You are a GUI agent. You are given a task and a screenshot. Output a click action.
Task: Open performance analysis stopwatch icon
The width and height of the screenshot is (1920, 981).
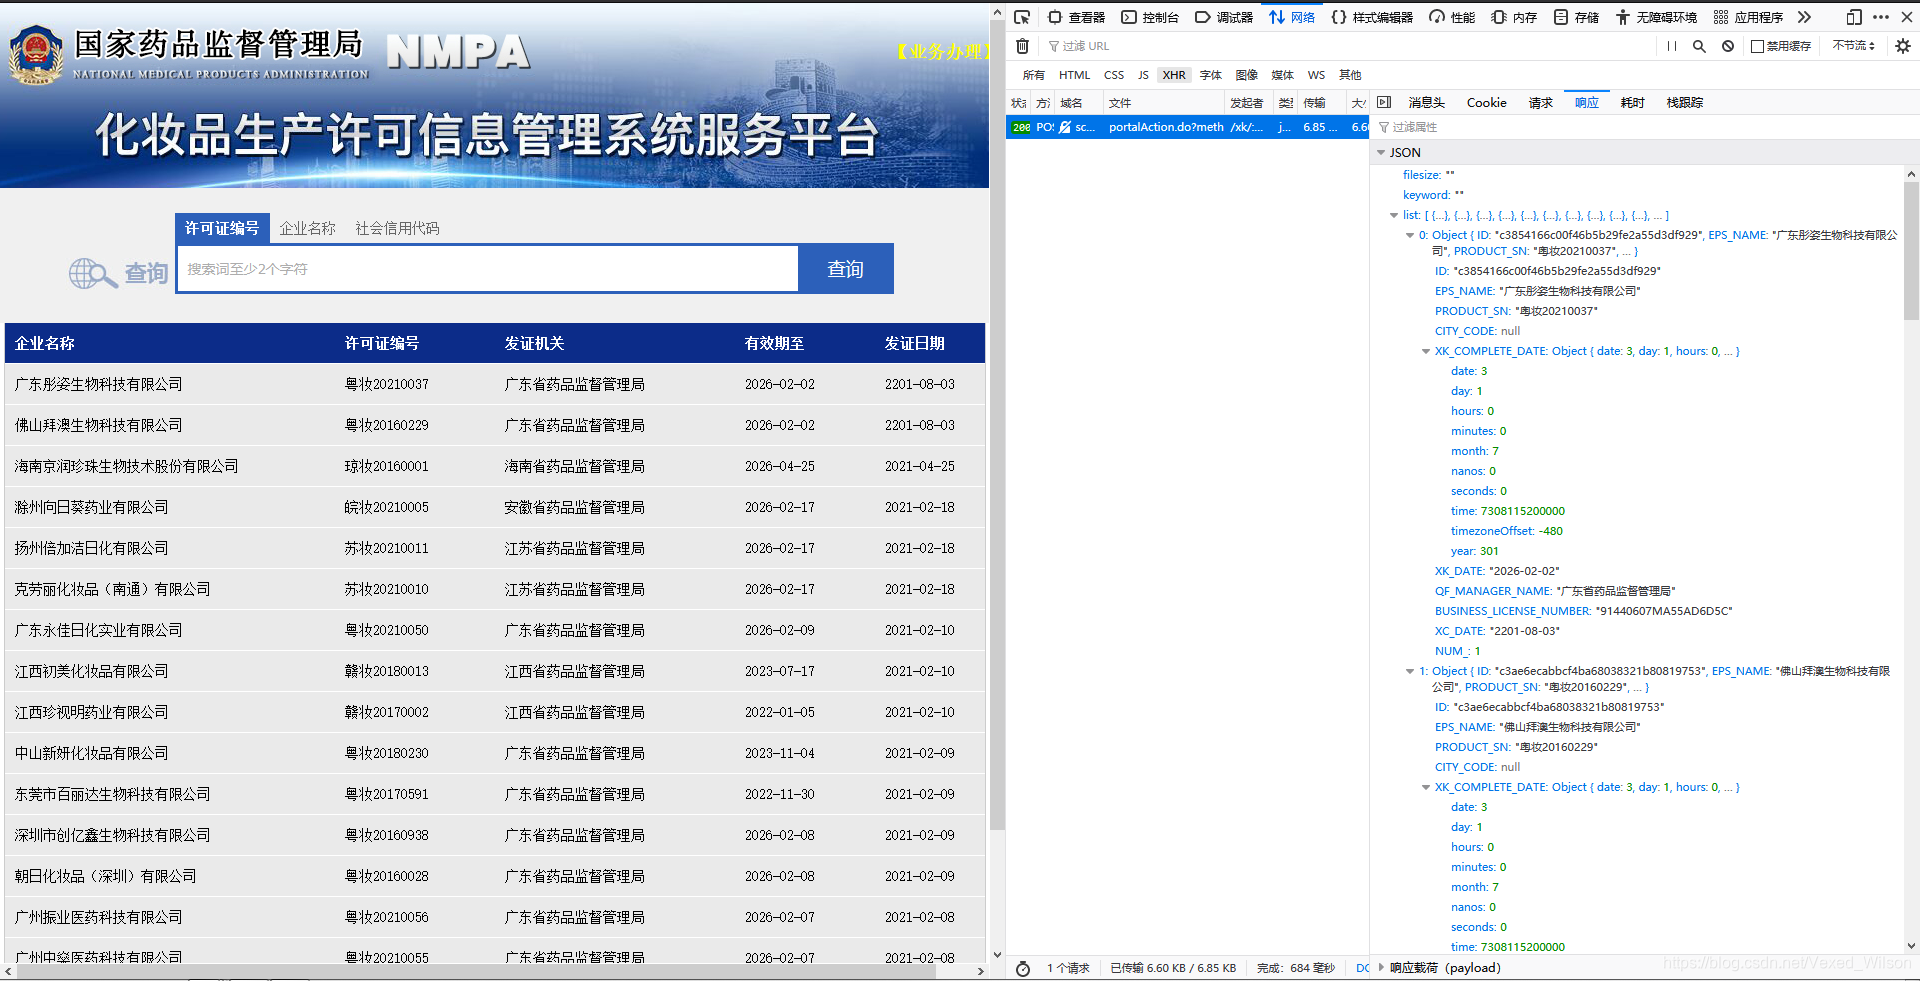1022,968
